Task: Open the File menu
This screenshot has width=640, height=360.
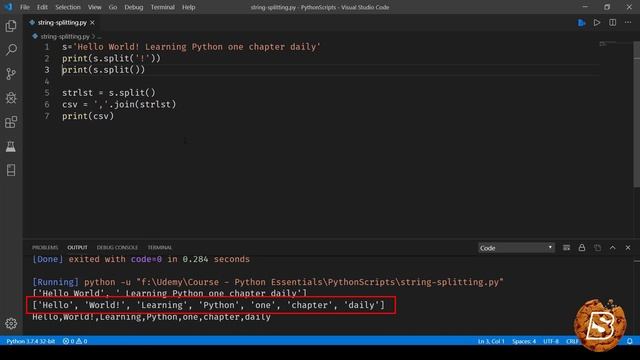Action: 25,7
